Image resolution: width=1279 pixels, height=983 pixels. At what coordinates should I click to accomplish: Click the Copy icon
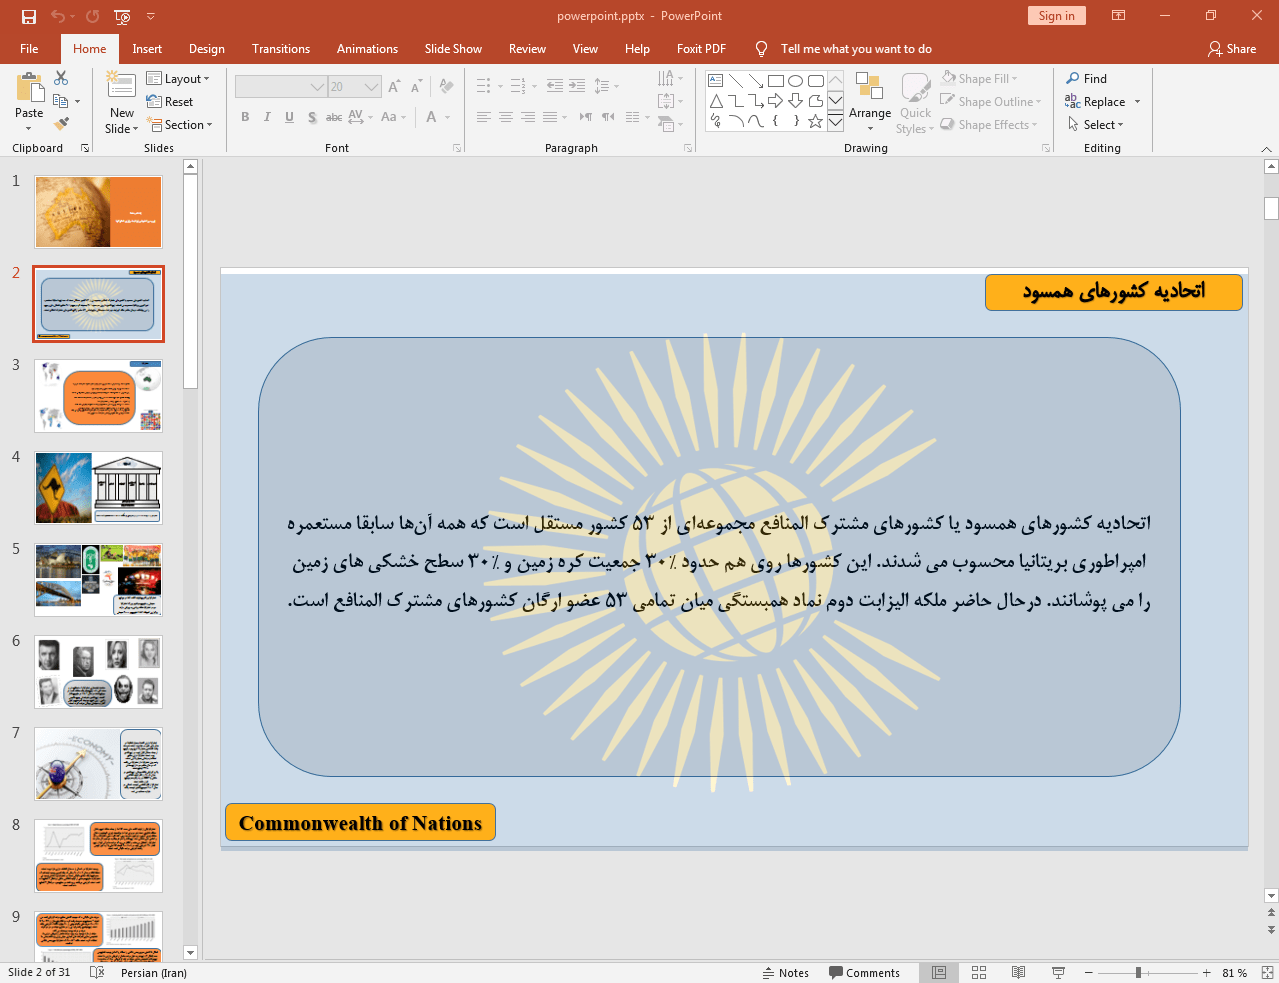pyautogui.click(x=61, y=101)
